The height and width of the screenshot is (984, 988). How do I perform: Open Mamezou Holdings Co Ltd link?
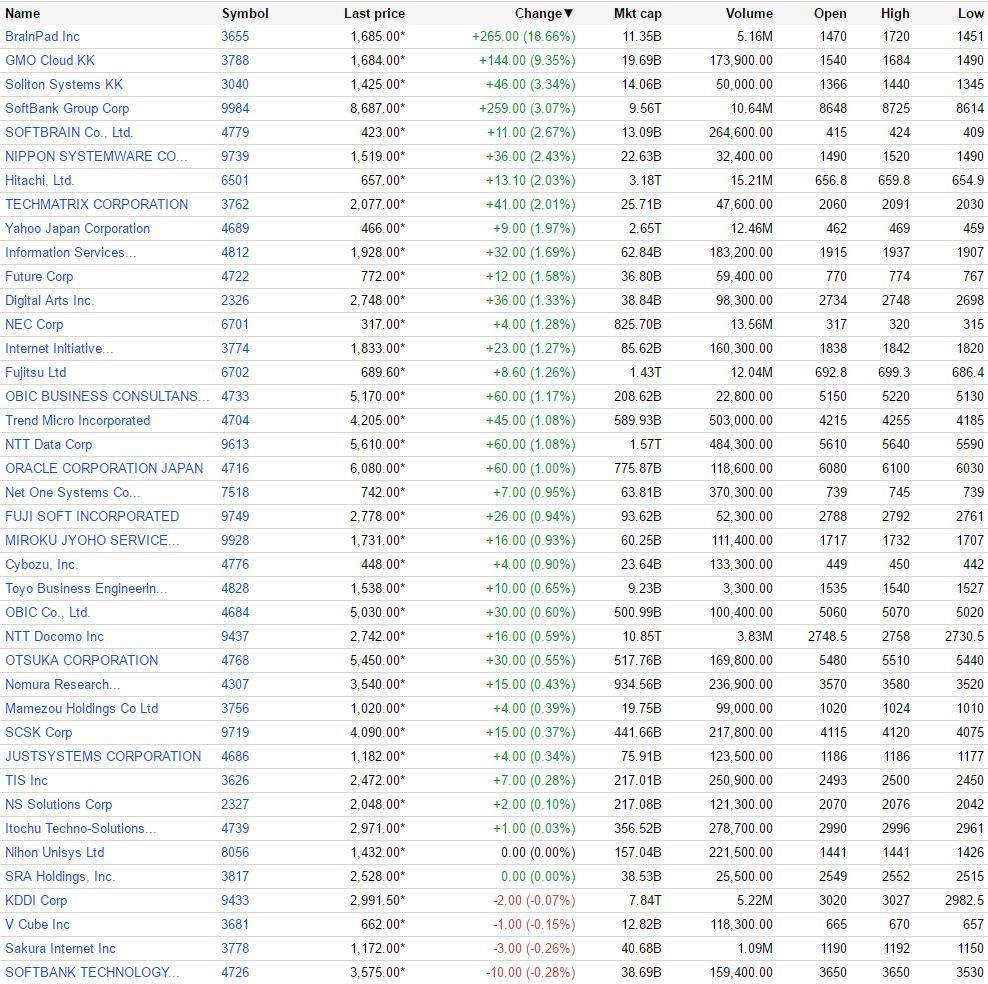pyautogui.click(x=81, y=708)
